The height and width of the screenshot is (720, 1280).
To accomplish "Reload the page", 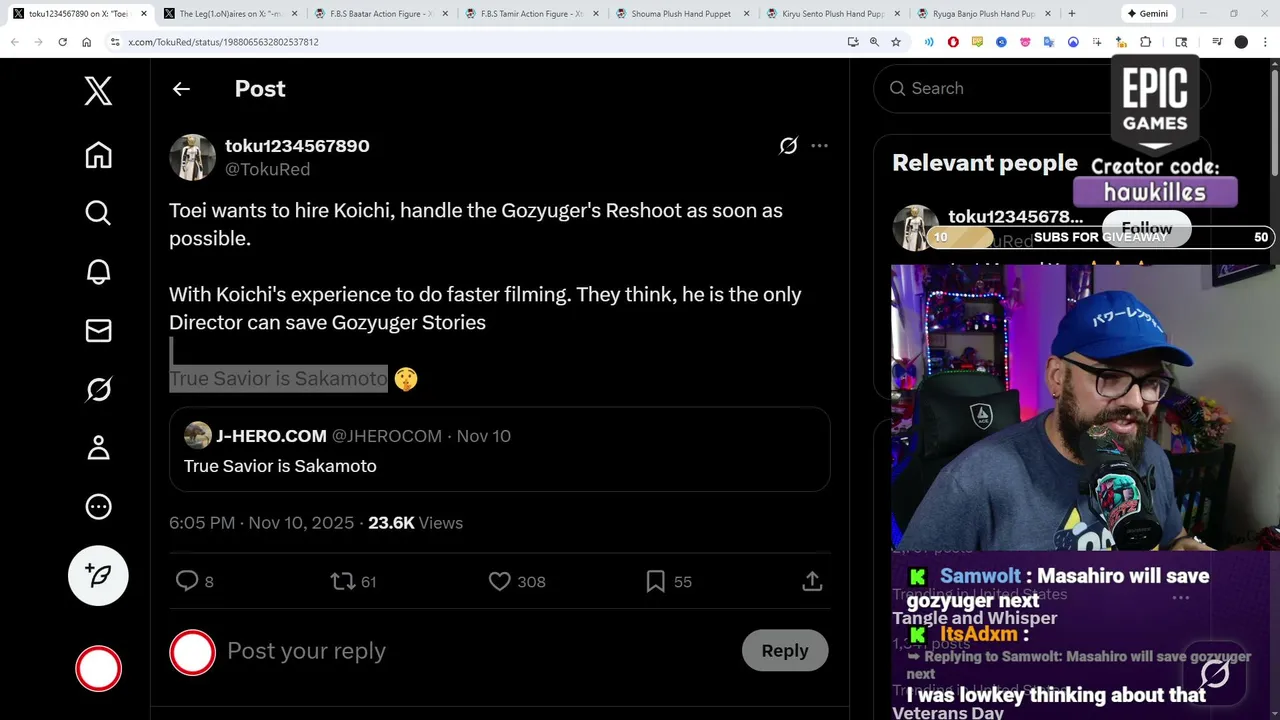I will click(x=62, y=42).
